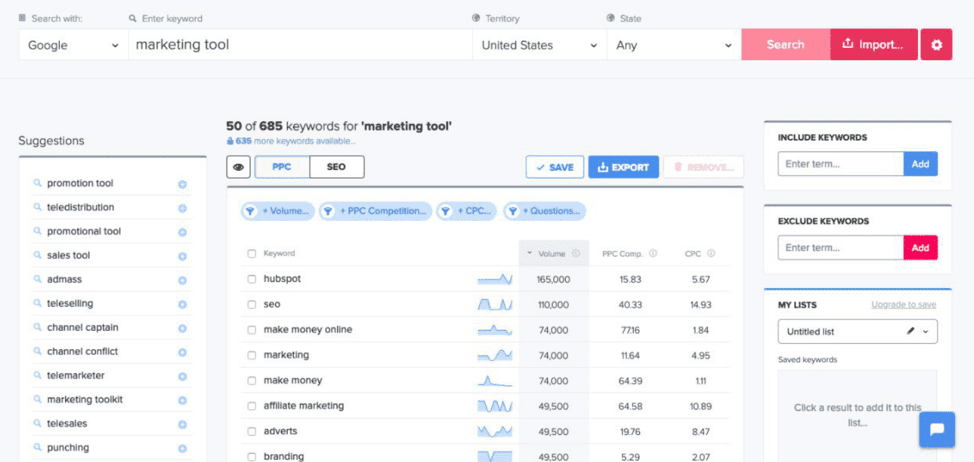Select the PPC tab
Viewport: 974px width, 462px height.
pos(282,167)
